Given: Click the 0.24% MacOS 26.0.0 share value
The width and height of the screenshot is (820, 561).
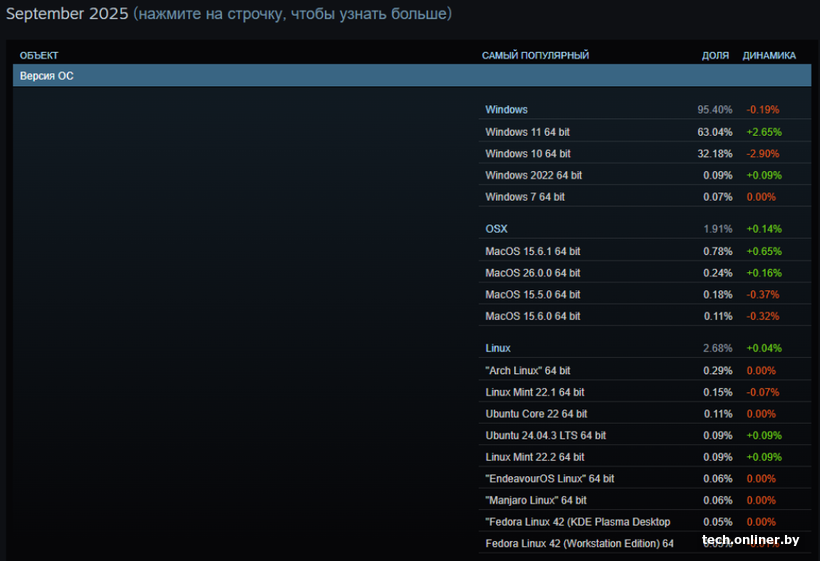Looking at the screenshot, I should tap(718, 273).
